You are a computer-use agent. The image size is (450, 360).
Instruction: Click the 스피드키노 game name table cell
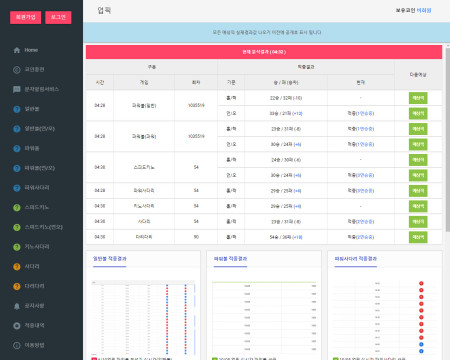[x=144, y=167]
